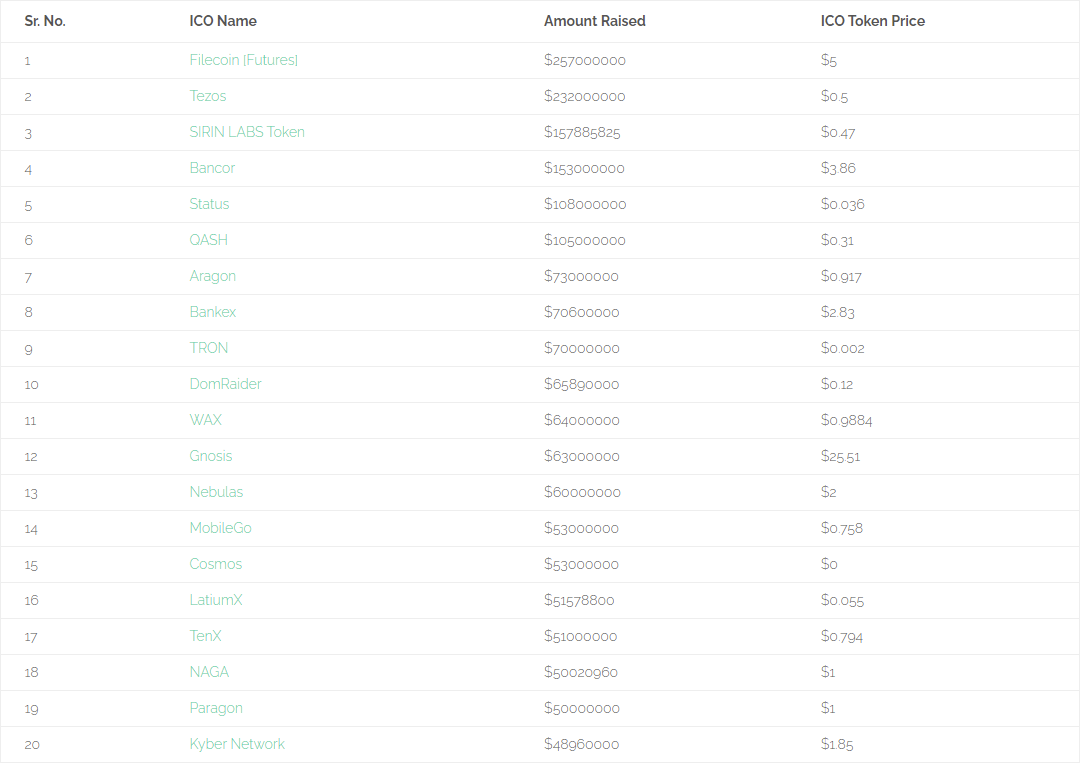Click the ICO Name column header
Image resolution: width=1080 pixels, height=763 pixels.
coord(223,21)
